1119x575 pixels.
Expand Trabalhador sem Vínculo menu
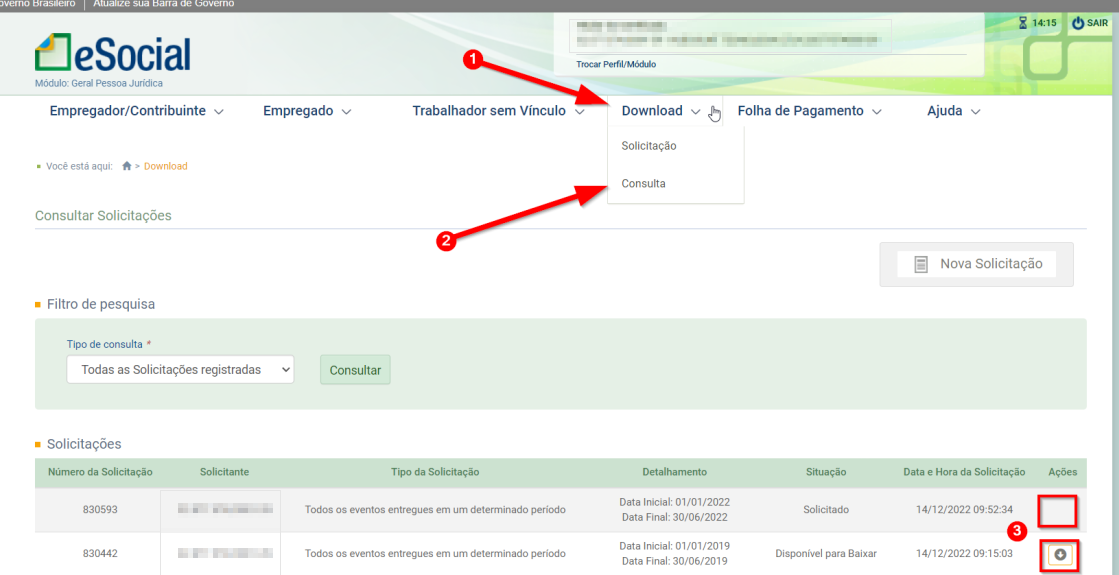(497, 111)
